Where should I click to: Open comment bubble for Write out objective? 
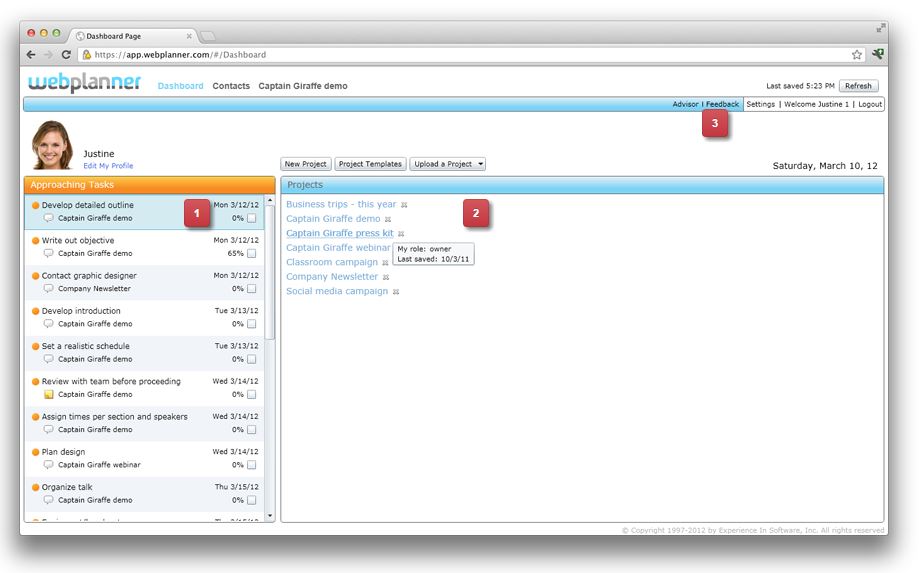(x=49, y=253)
